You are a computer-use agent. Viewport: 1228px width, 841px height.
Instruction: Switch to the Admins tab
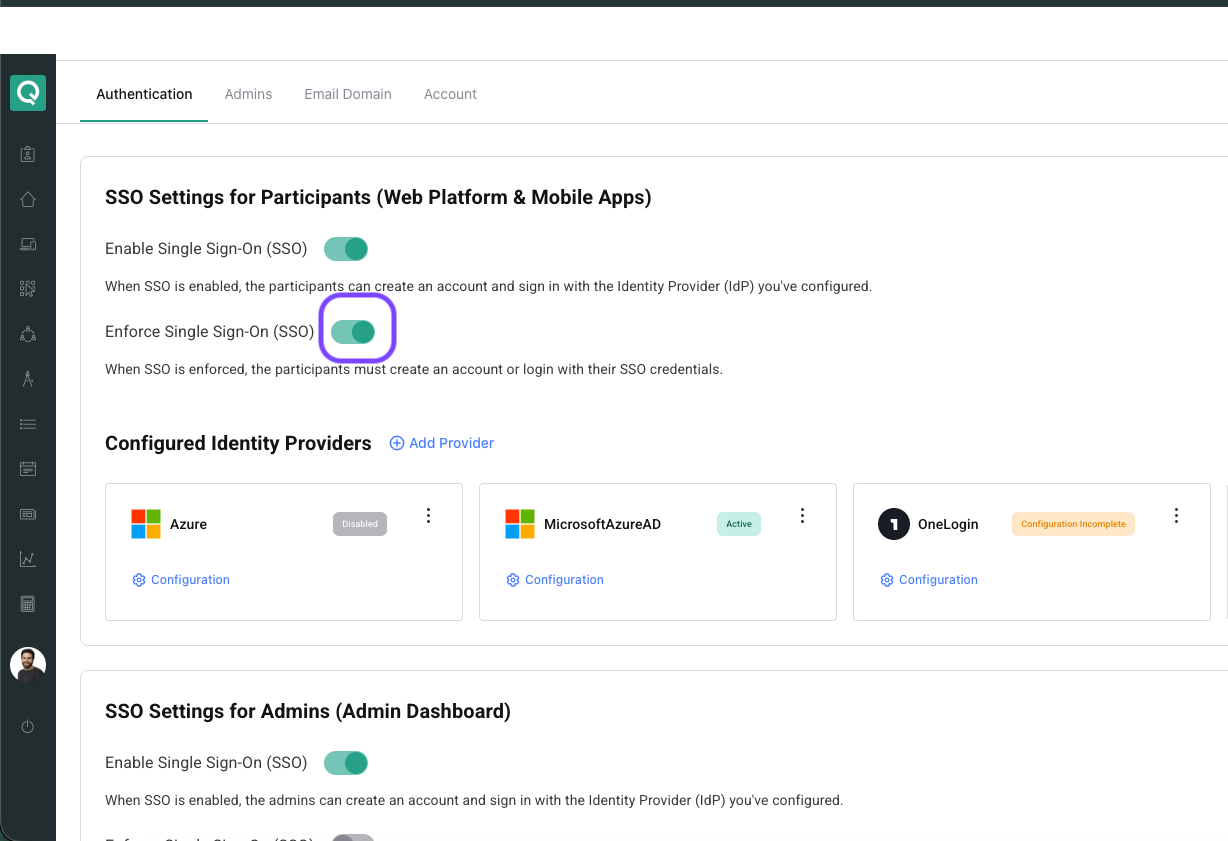[248, 93]
